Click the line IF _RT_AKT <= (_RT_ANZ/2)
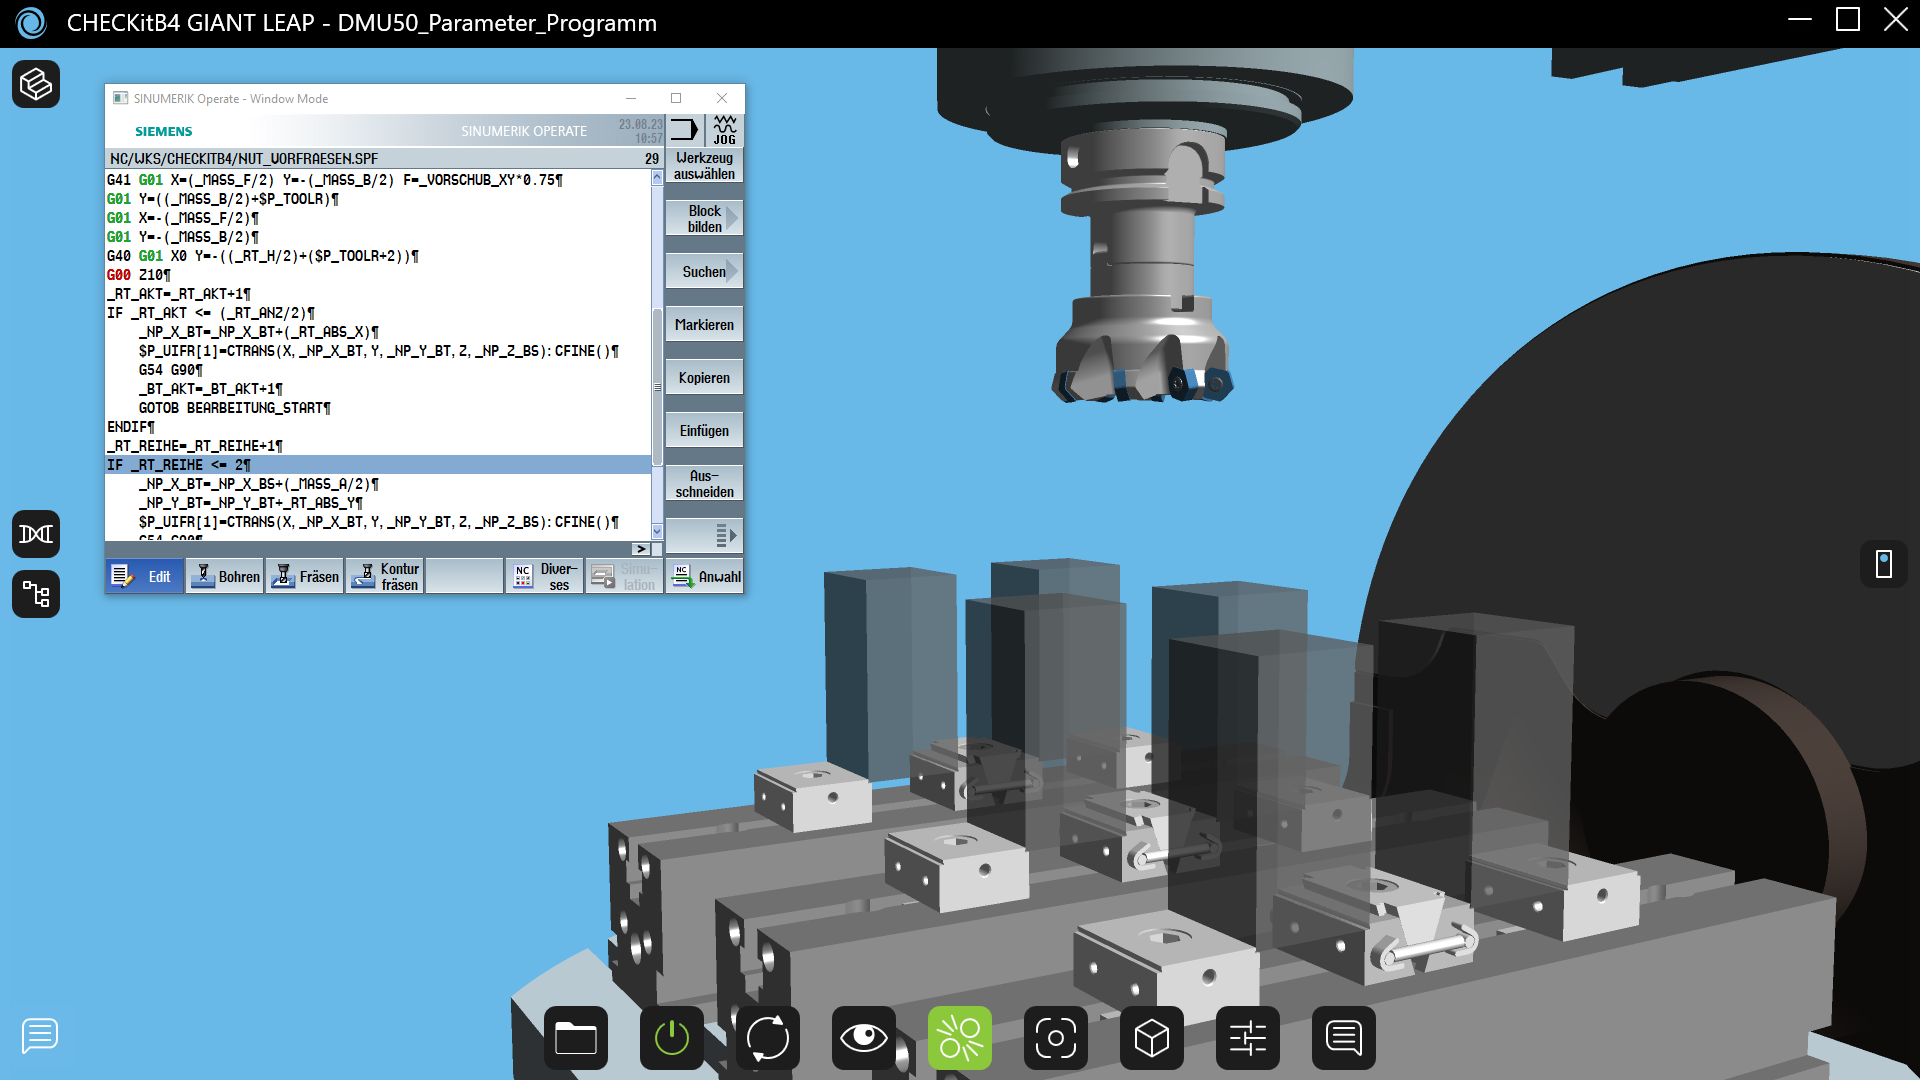1920x1080 pixels. click(211, 313)
